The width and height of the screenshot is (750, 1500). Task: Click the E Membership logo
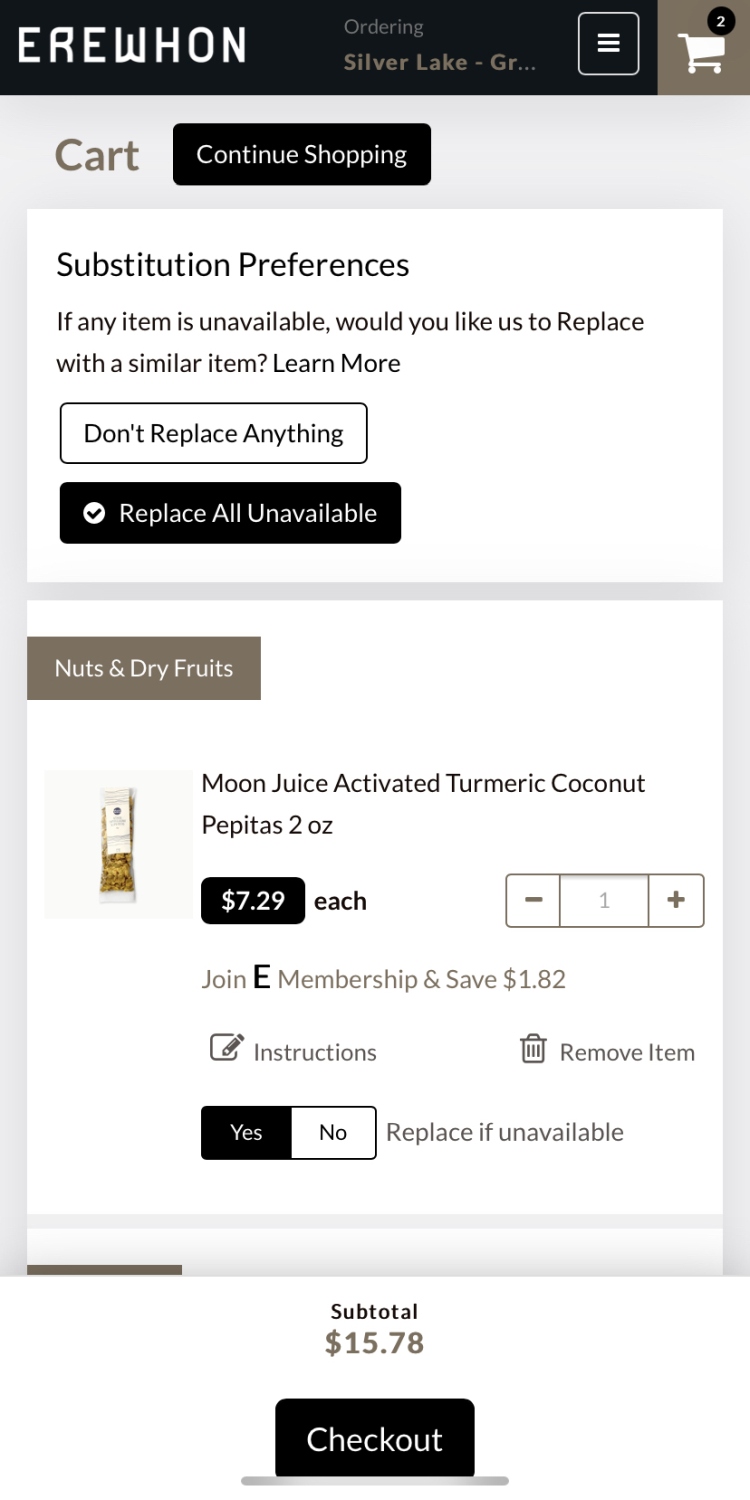pyautogui.click(x=262, y=977)
